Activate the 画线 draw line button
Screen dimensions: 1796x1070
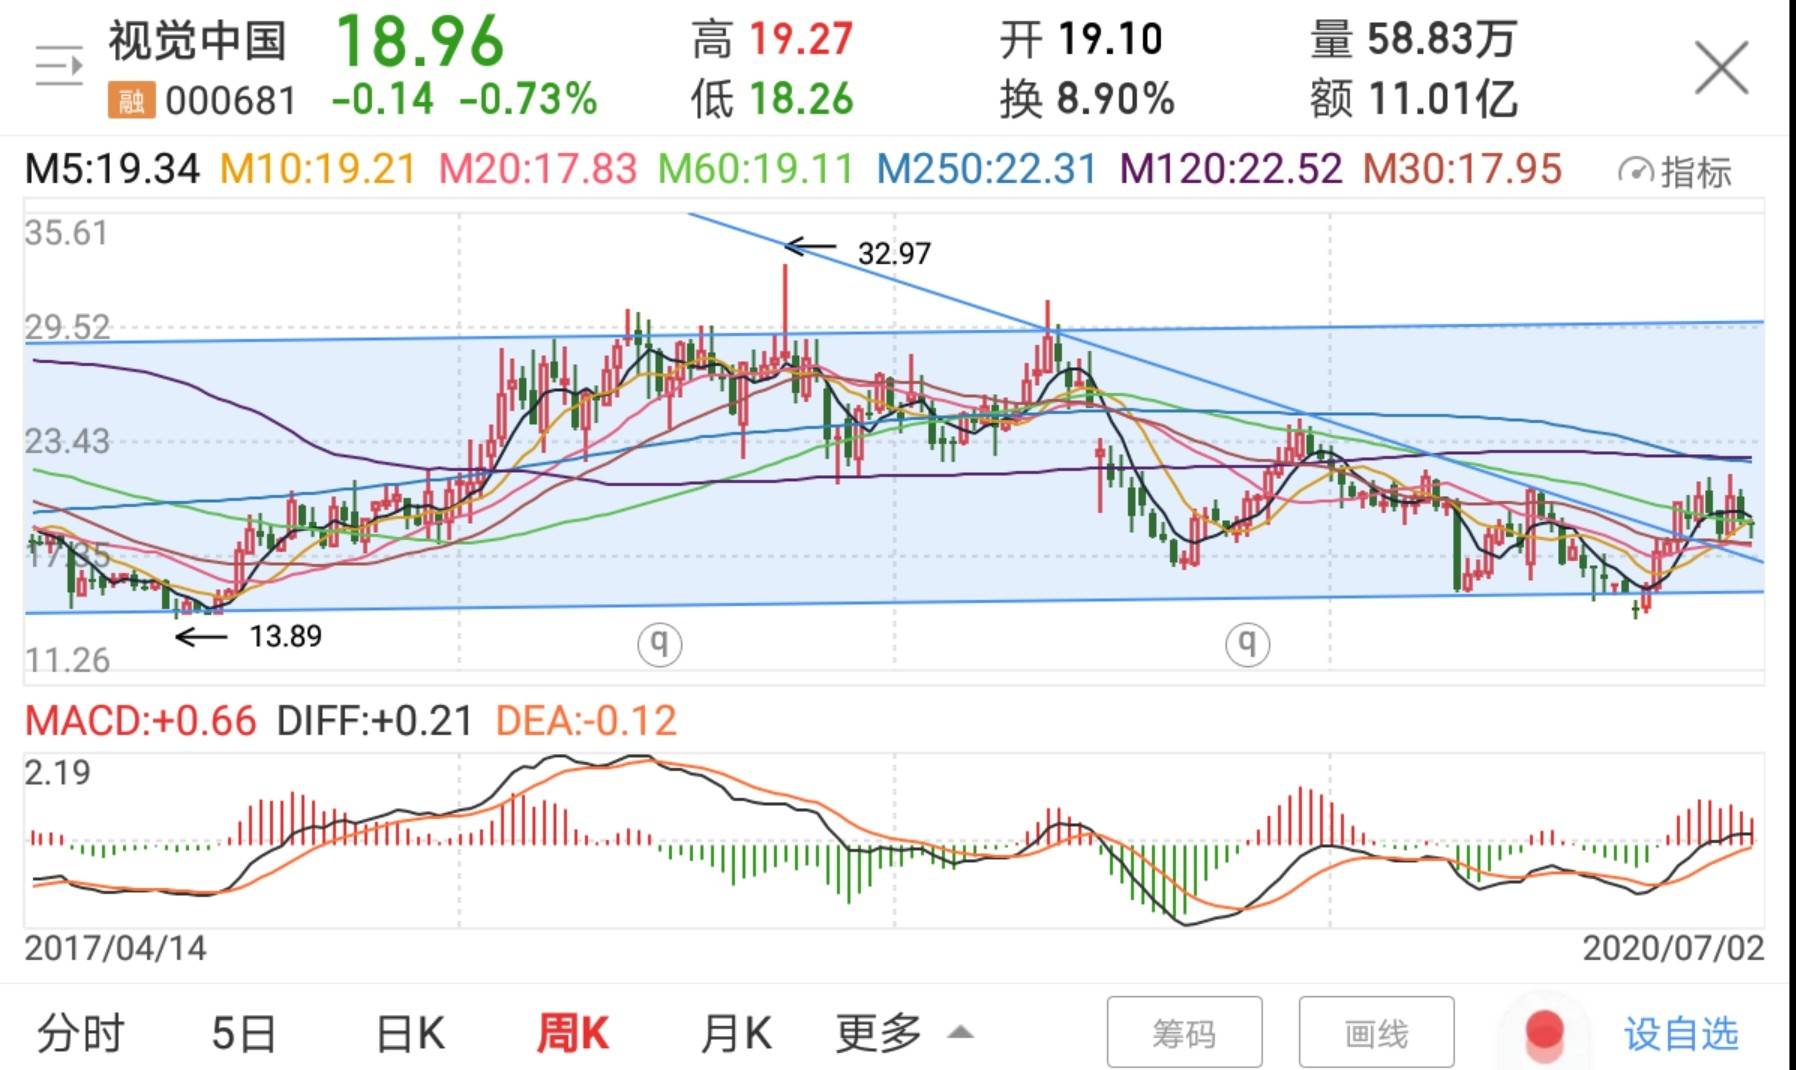click(1376, 1033)
